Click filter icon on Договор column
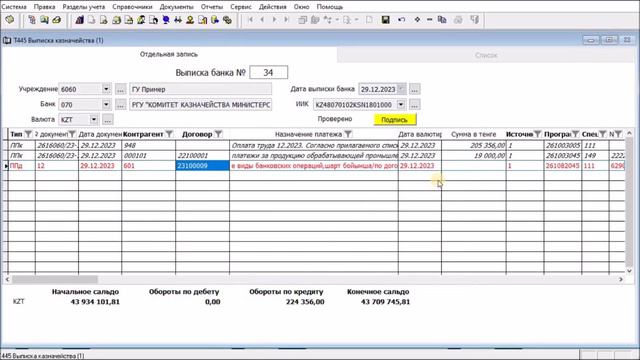This screenshot has height=360, width=640. point(218,134)
